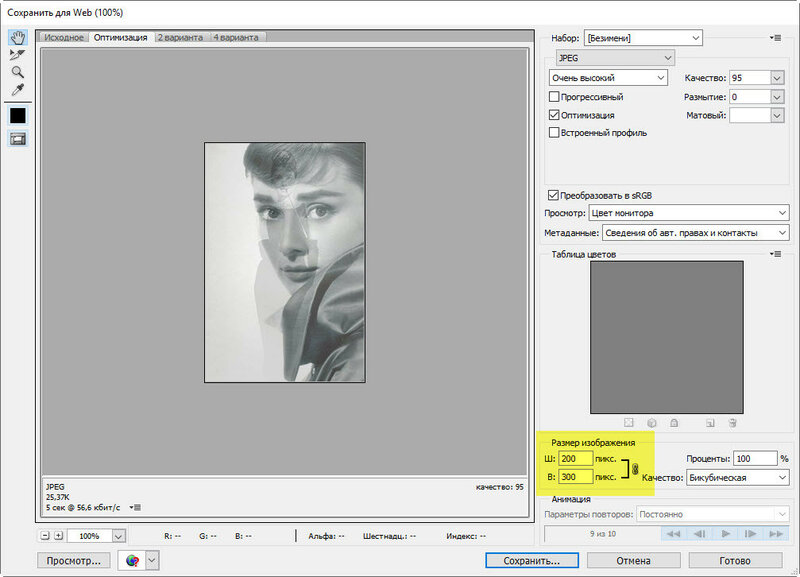Click the constrain proportions chain icon
The height and width of the screenshot is (577, 800).
634,469
